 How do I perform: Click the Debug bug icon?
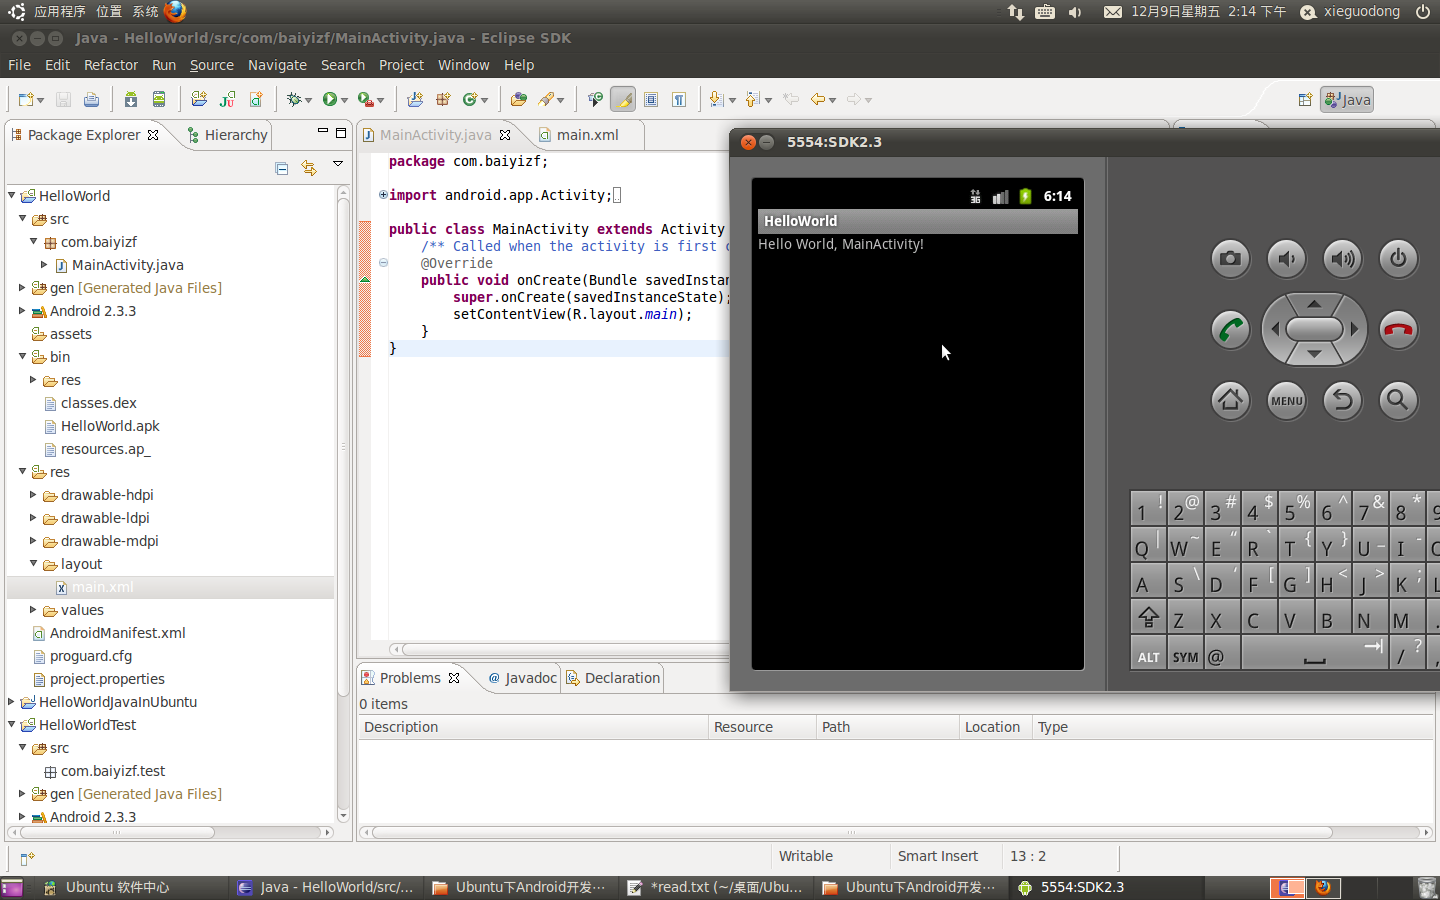tap(294, 99)
